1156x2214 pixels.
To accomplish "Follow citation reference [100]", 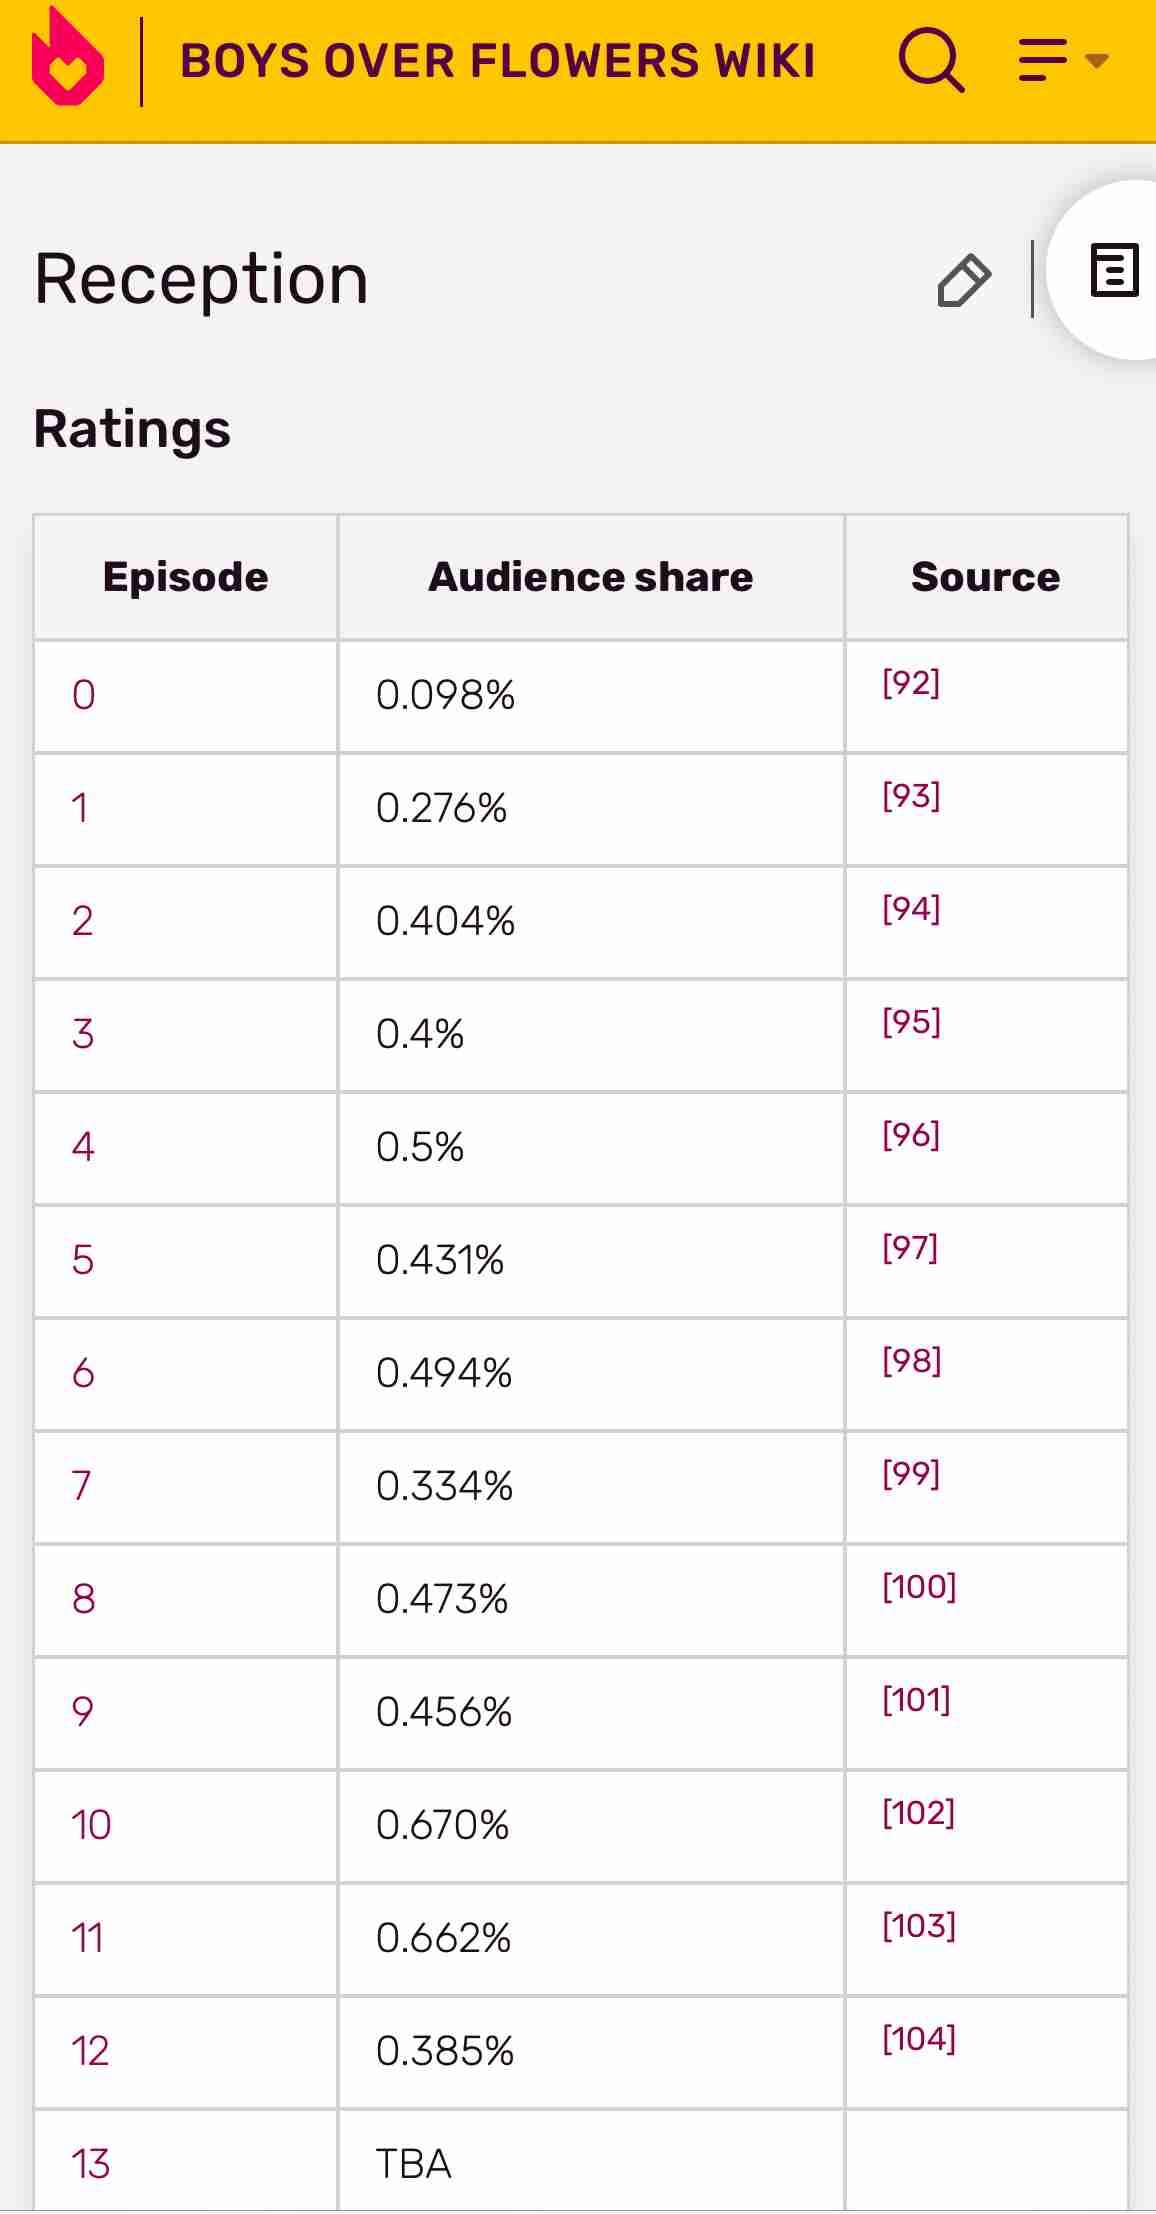I will pos(919,1587).
